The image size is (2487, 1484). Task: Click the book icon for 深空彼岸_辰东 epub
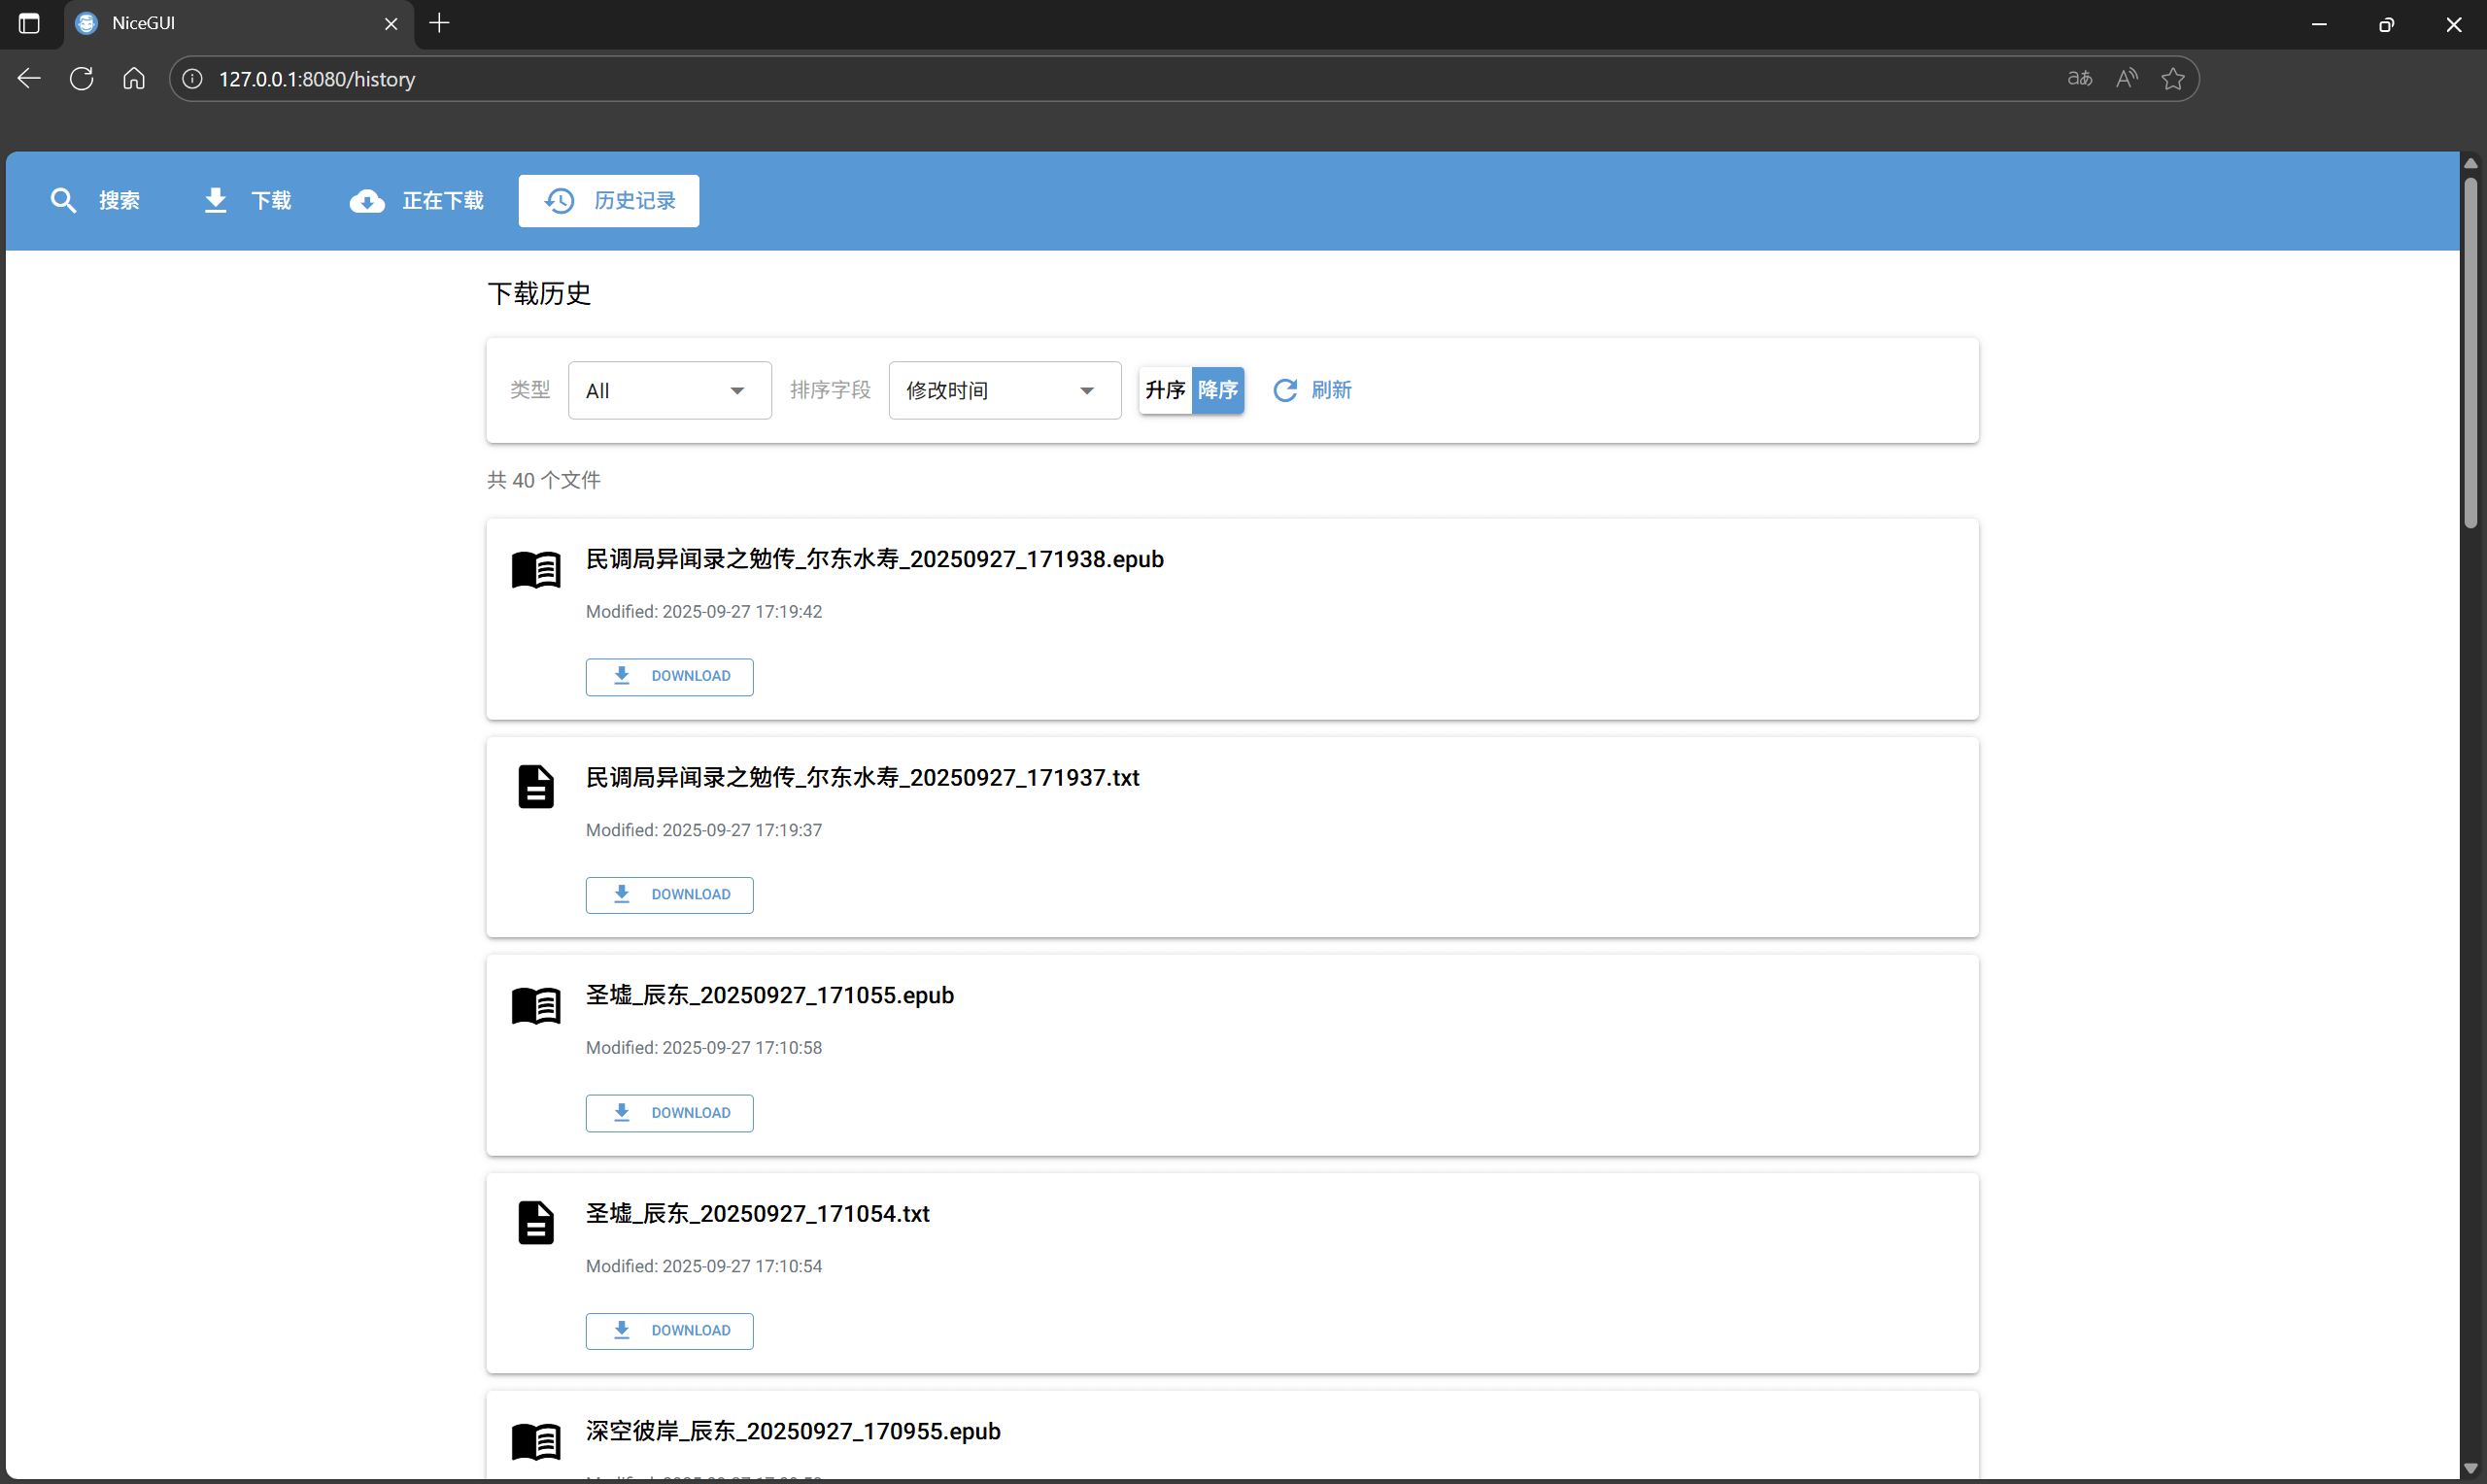[536, 1441]
